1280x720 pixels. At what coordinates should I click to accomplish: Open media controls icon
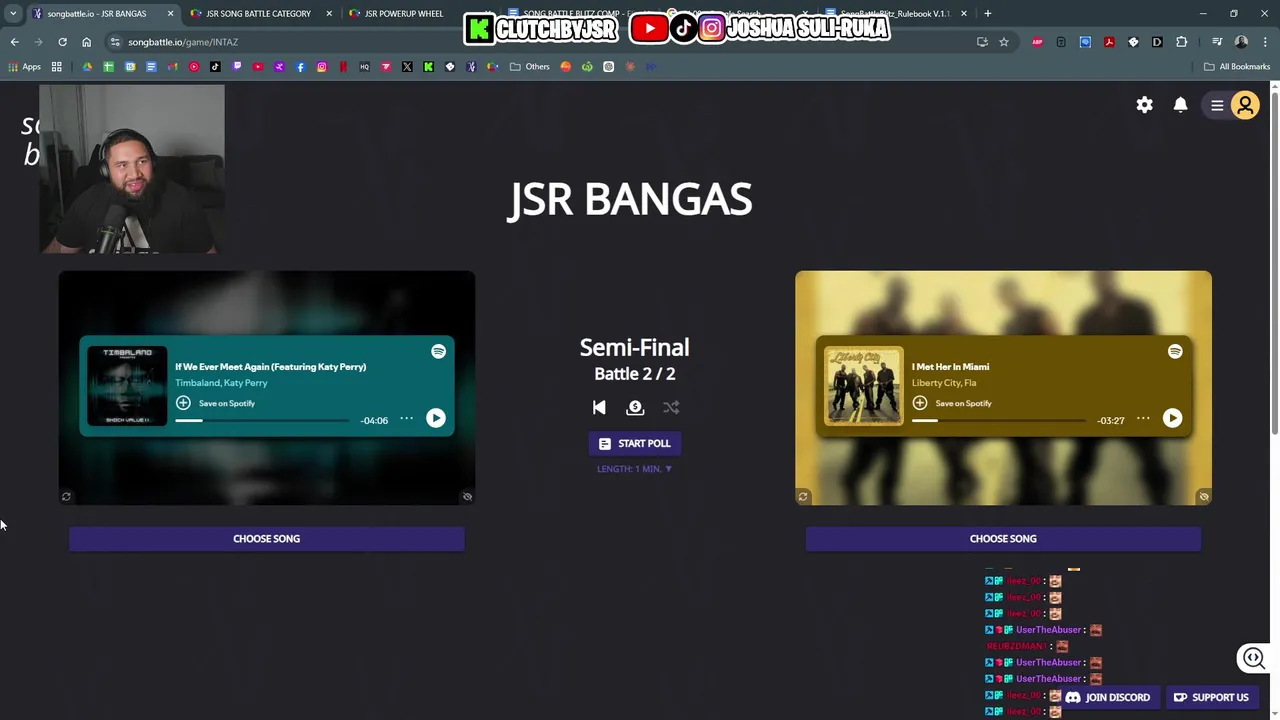[1217, 42]
